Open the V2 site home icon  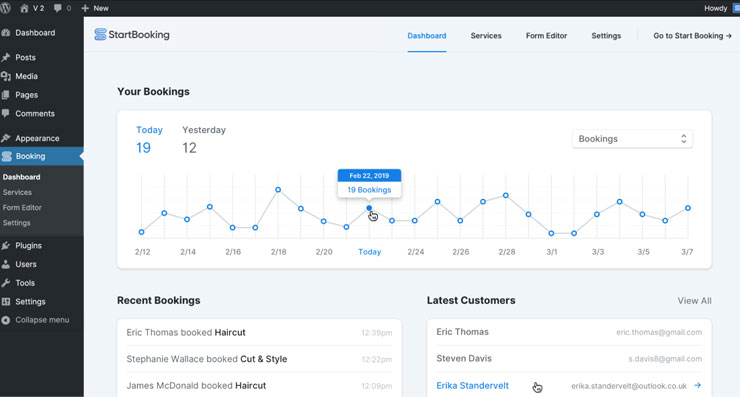point(24,8)
